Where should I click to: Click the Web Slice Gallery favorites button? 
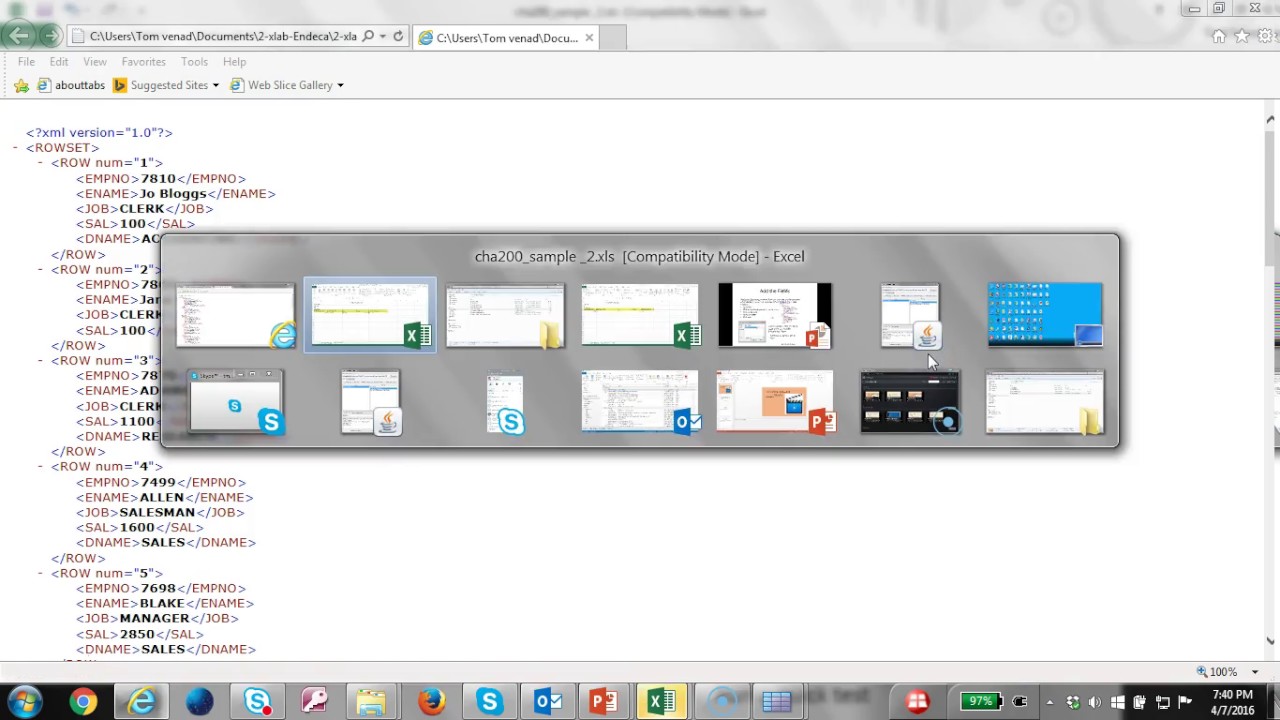[281, 86]
